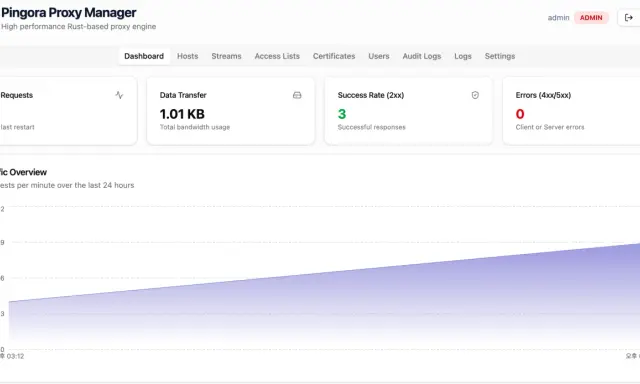Screen dimensions: 640x384
Task: Open the Dashboard tab
Action: (x=144, y=56)
